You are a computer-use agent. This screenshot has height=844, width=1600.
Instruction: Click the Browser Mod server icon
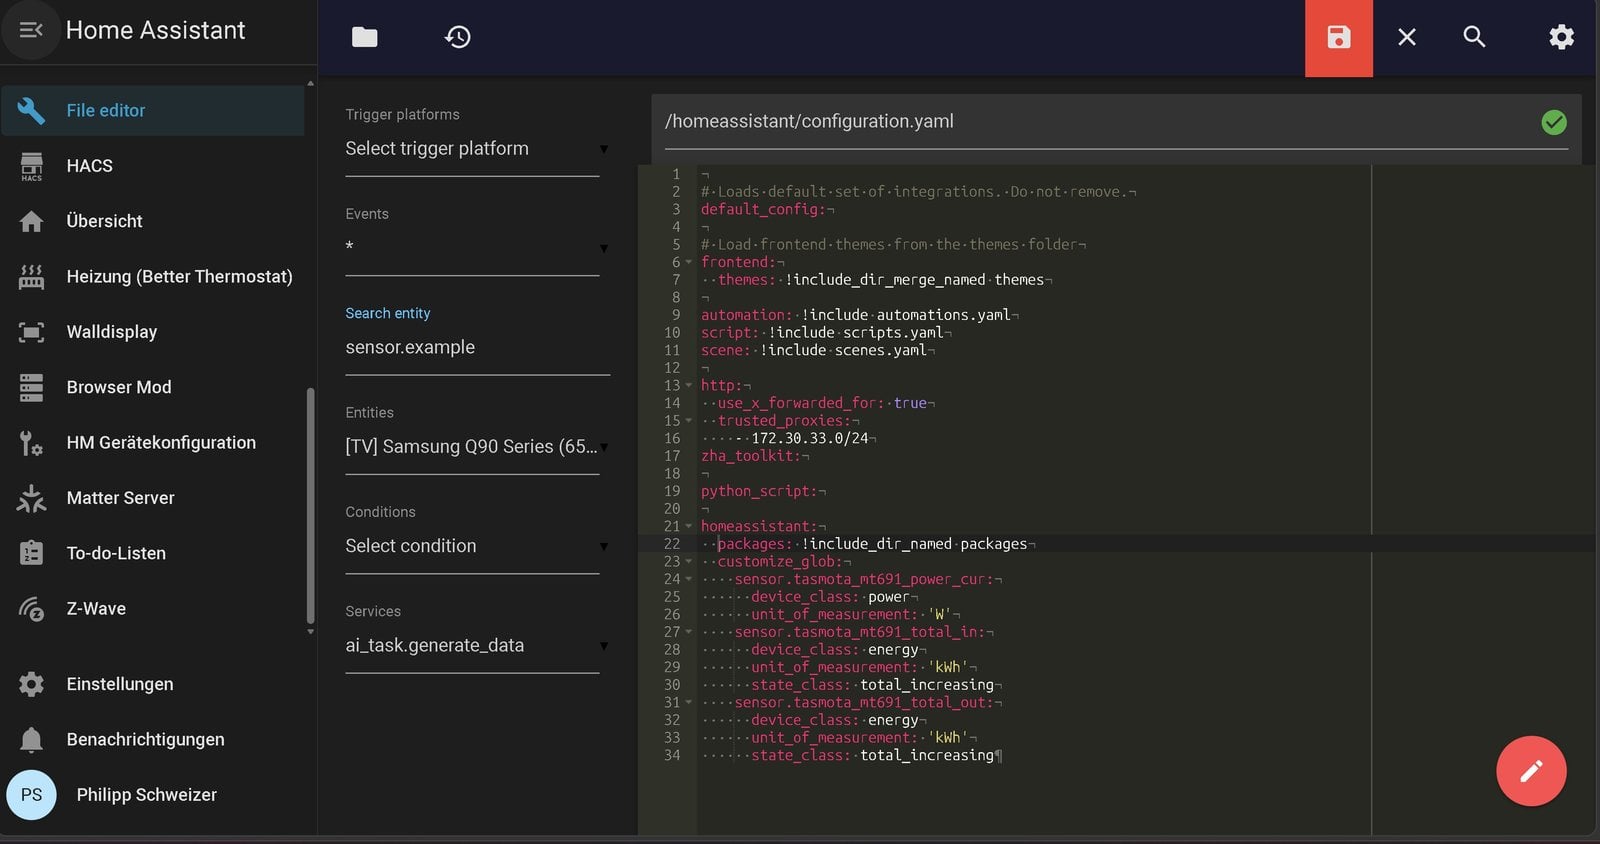(x=31, y=387)
